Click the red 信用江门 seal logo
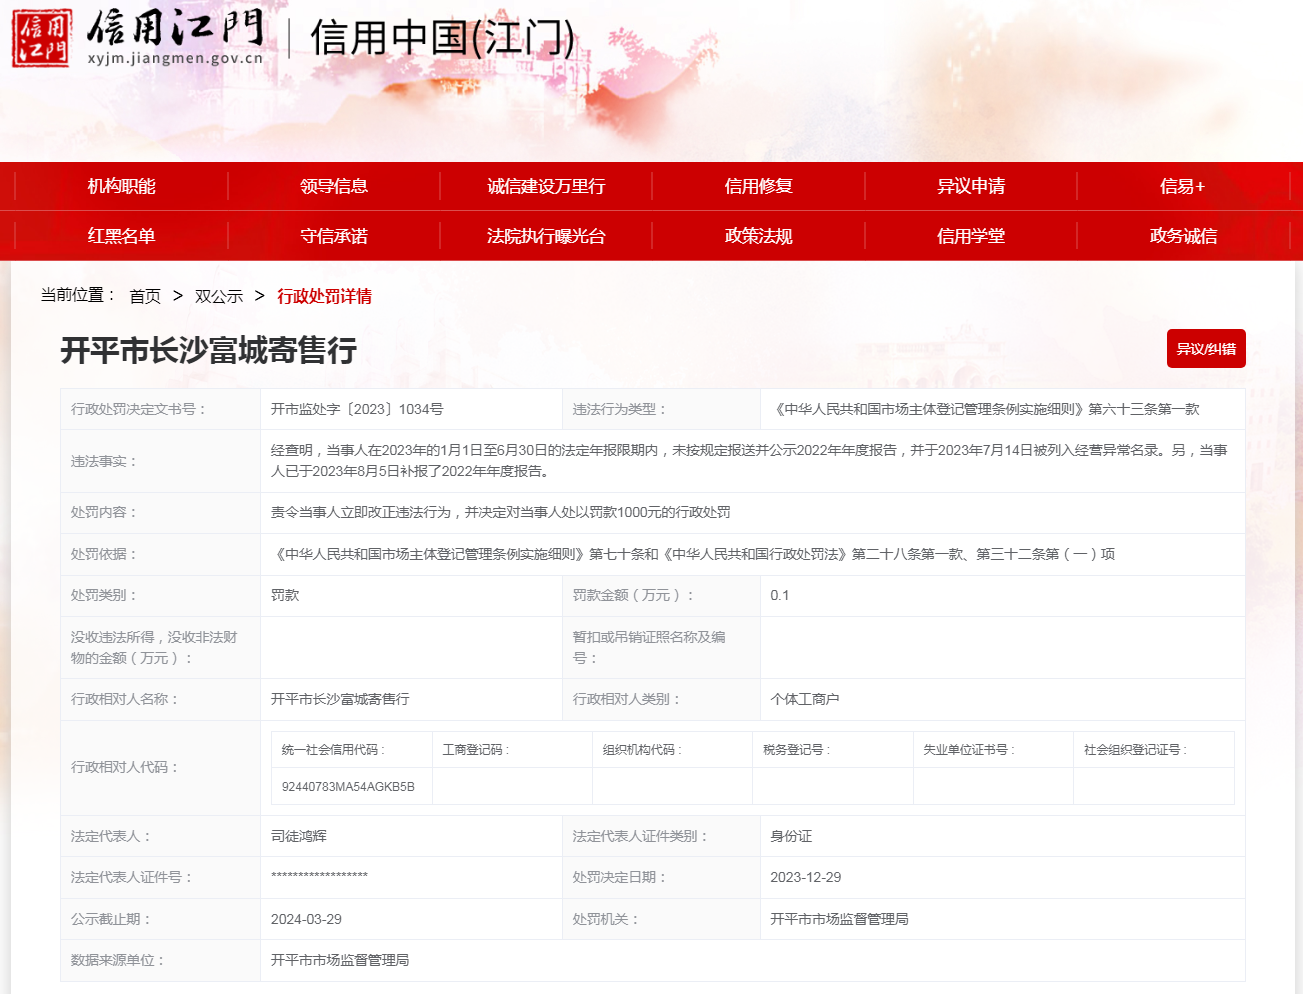The image size is (1303, 994). 41,38
